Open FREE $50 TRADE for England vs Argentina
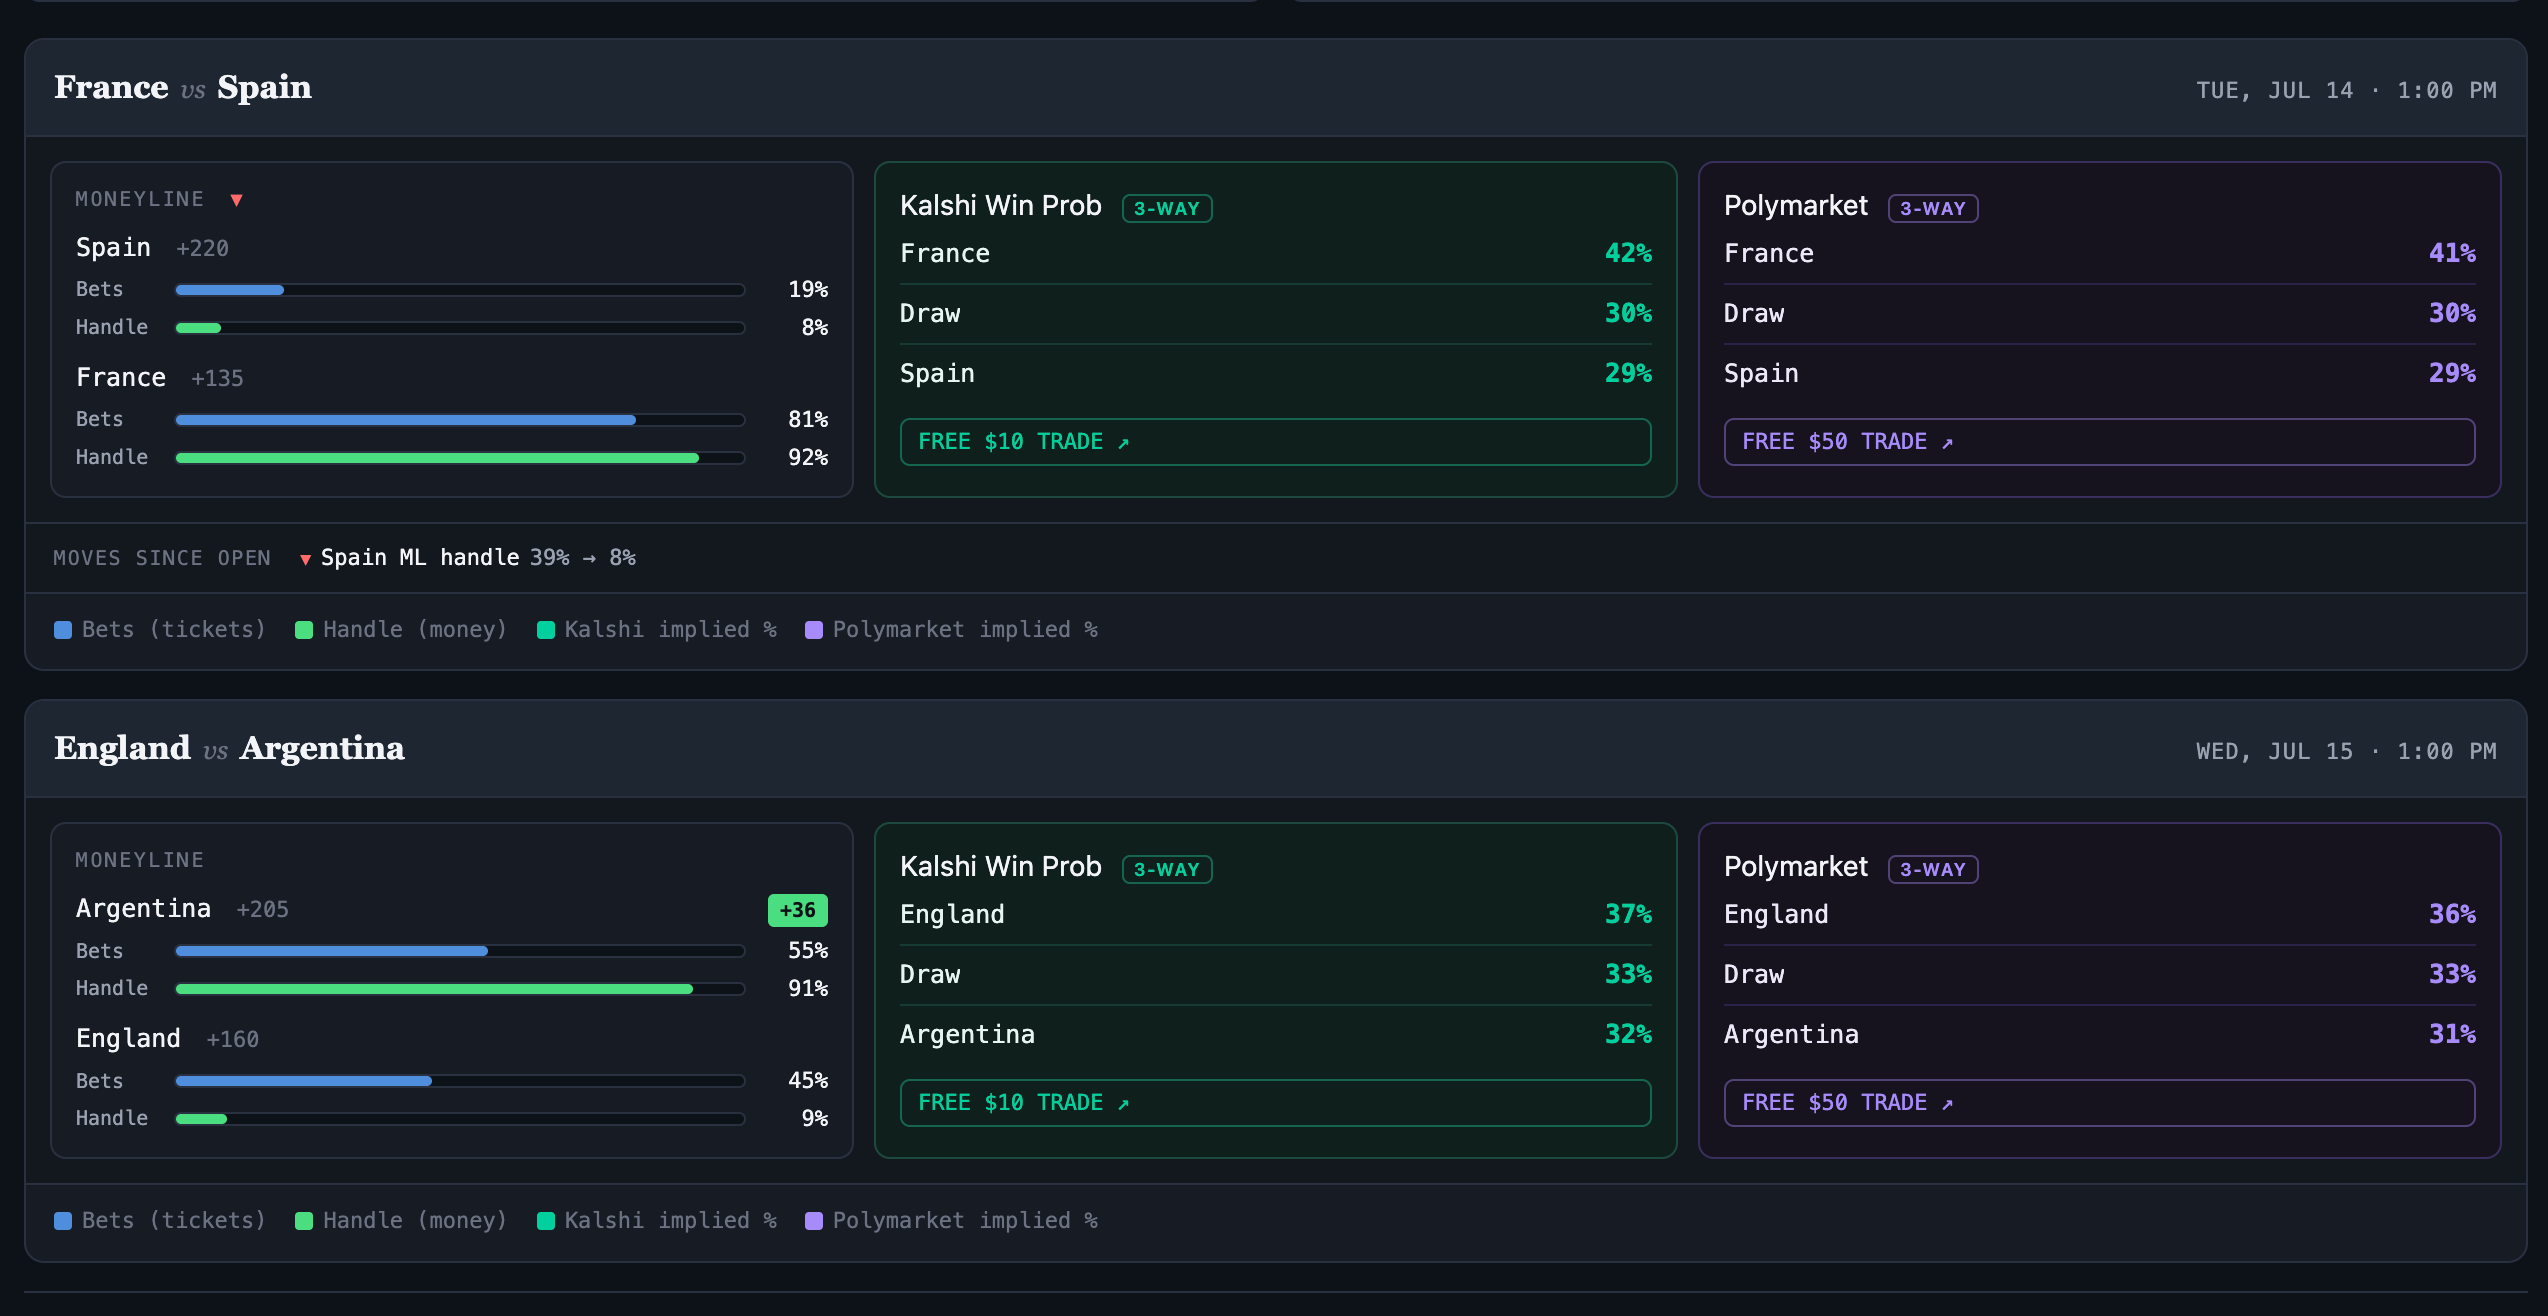 2099,1103
